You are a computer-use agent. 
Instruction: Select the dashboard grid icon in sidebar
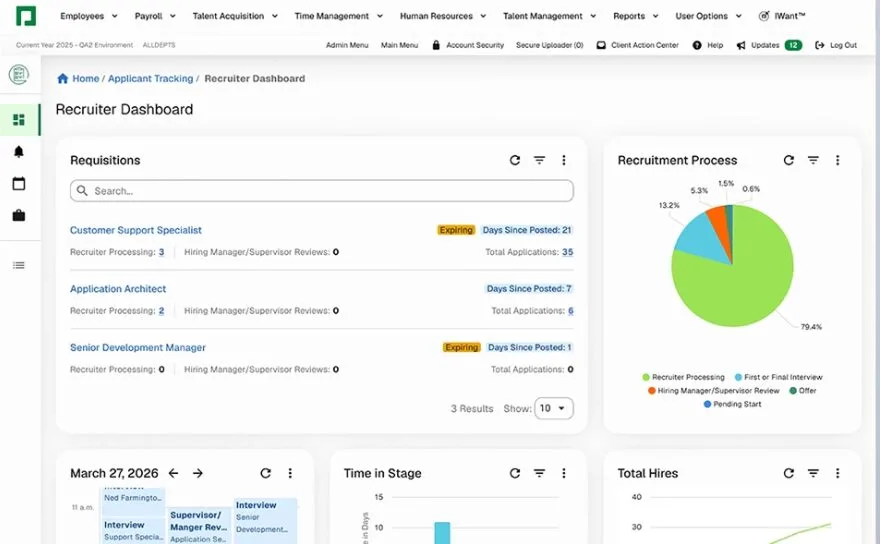(19, 120)
